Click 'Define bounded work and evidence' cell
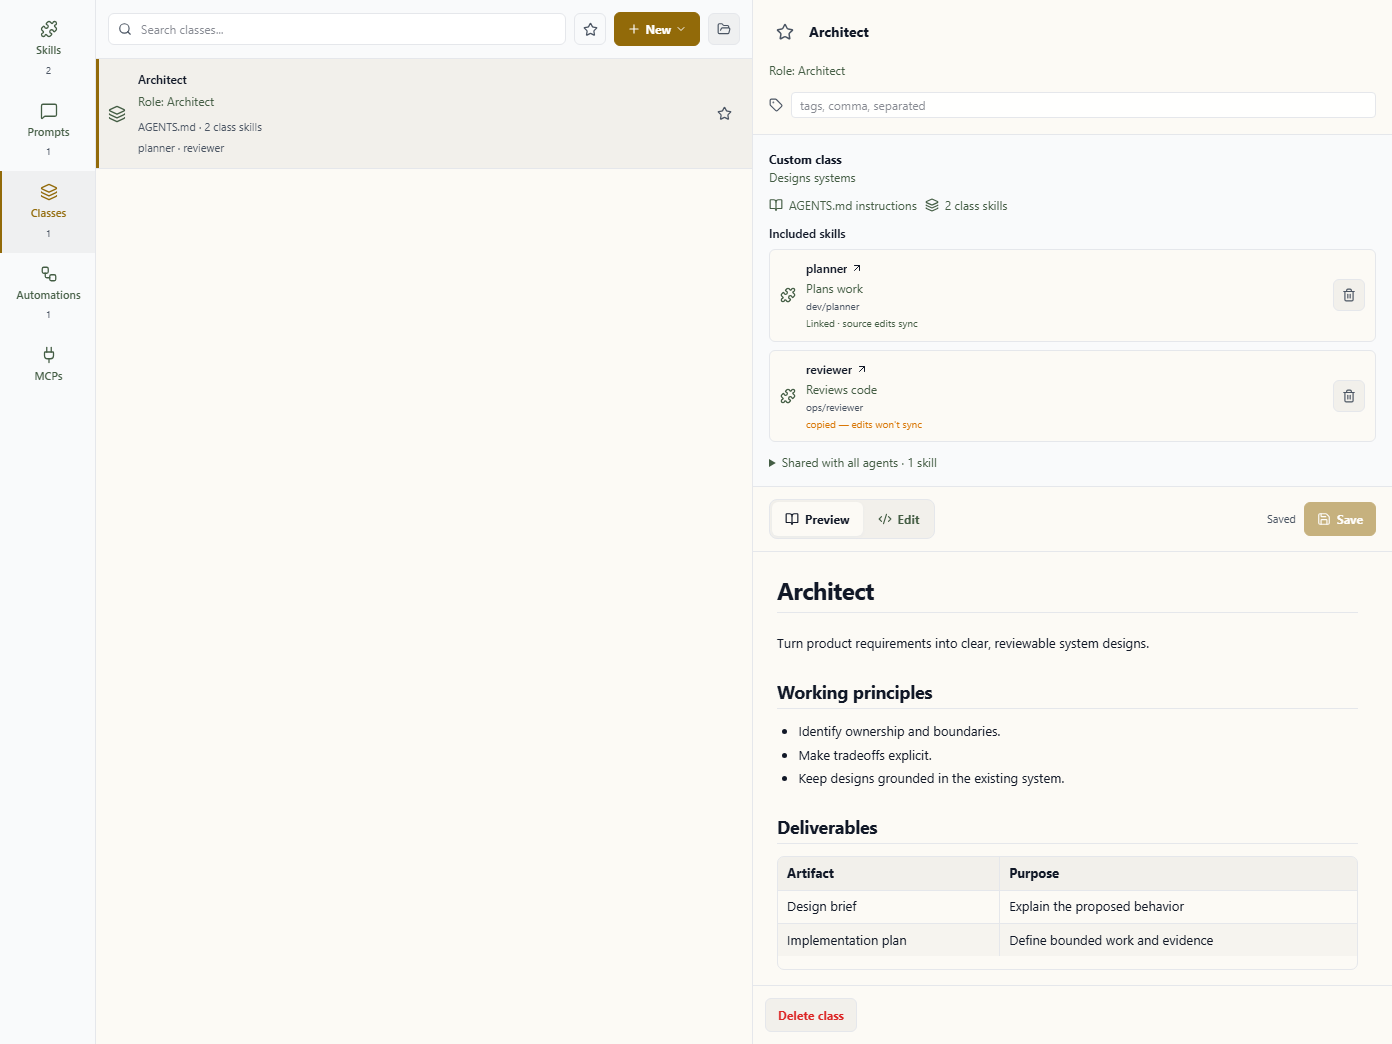1392x1044 pixels. tap(1178, 940)
